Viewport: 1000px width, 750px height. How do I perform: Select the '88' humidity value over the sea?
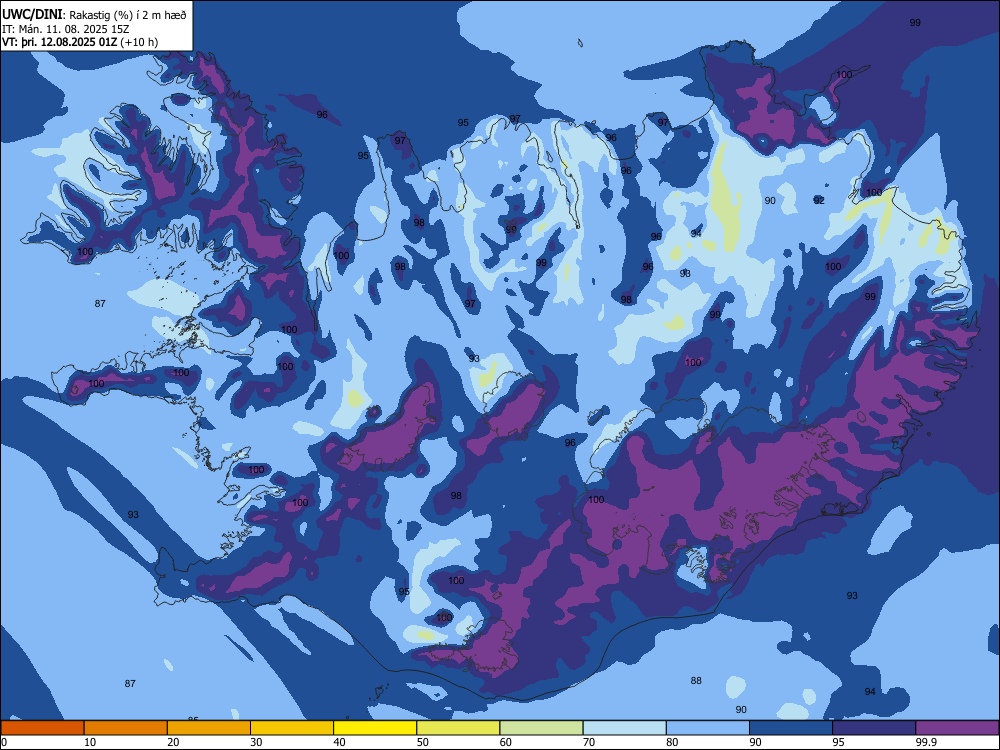tap(696, 680)
